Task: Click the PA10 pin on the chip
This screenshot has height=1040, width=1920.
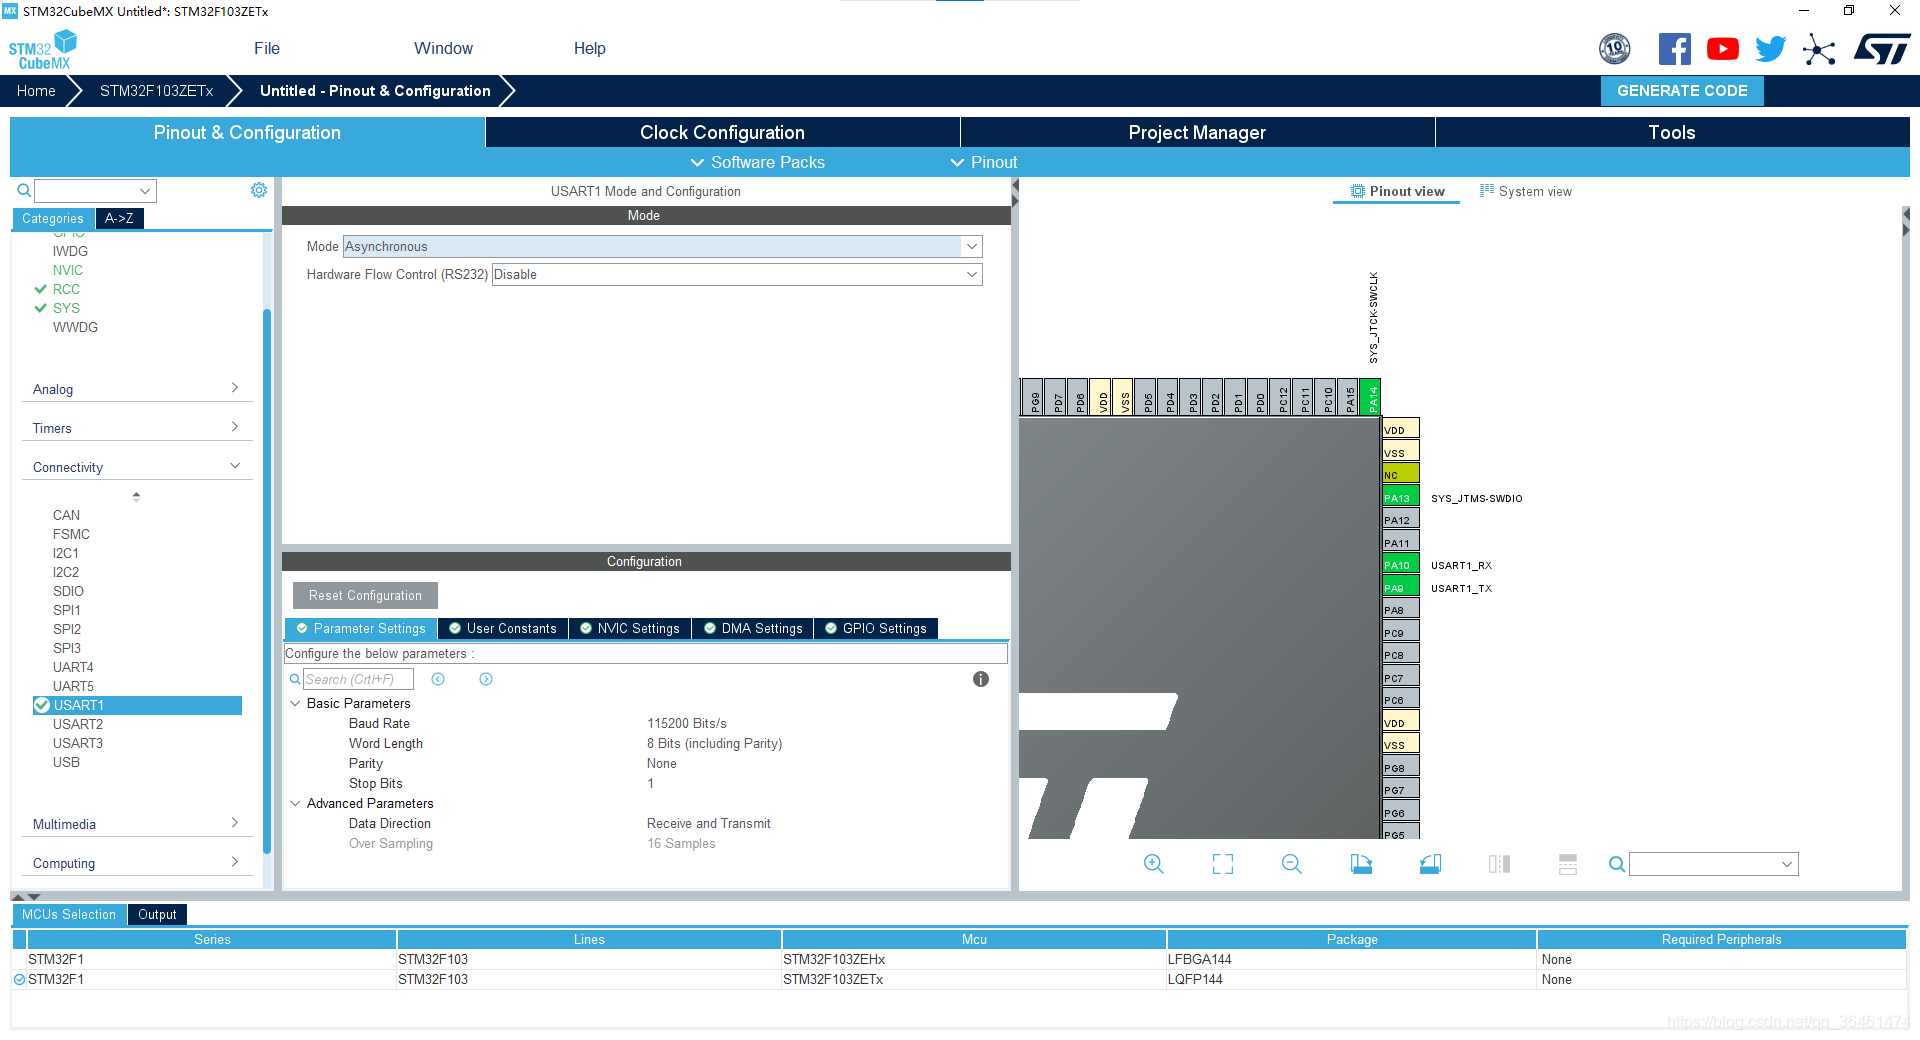Action: [x=1400, y=564]
